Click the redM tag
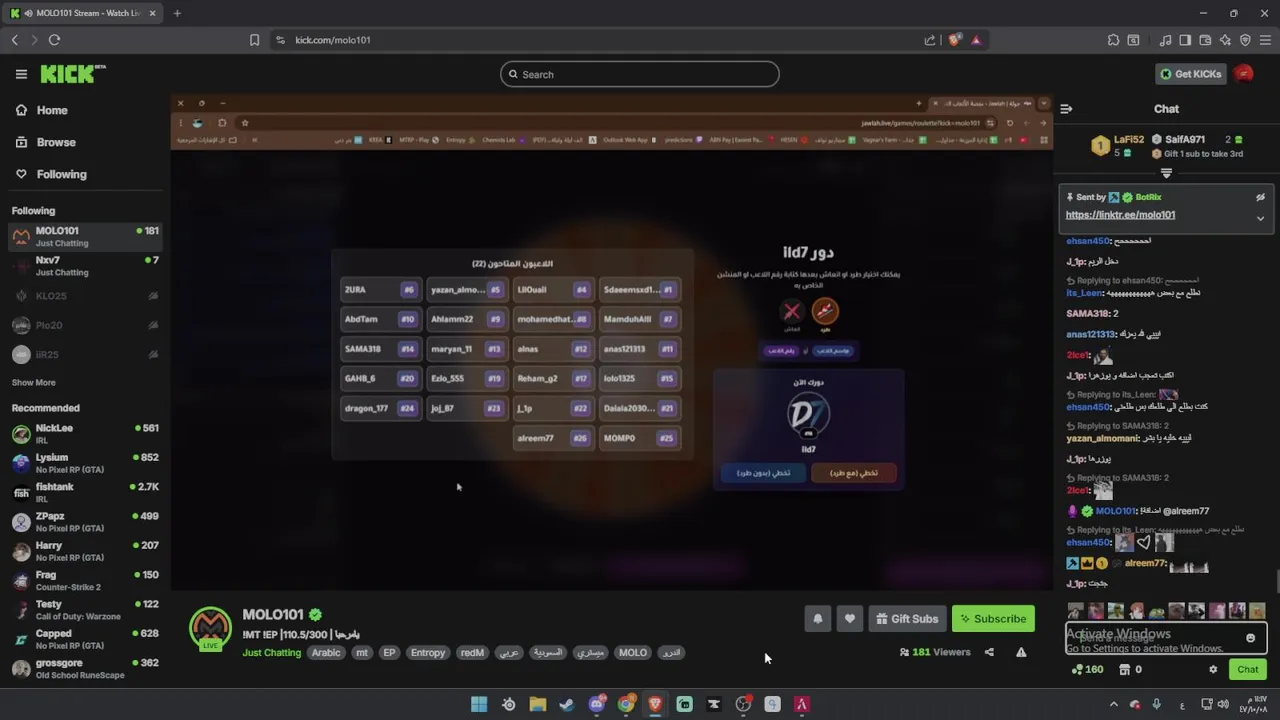 point(472,653)
